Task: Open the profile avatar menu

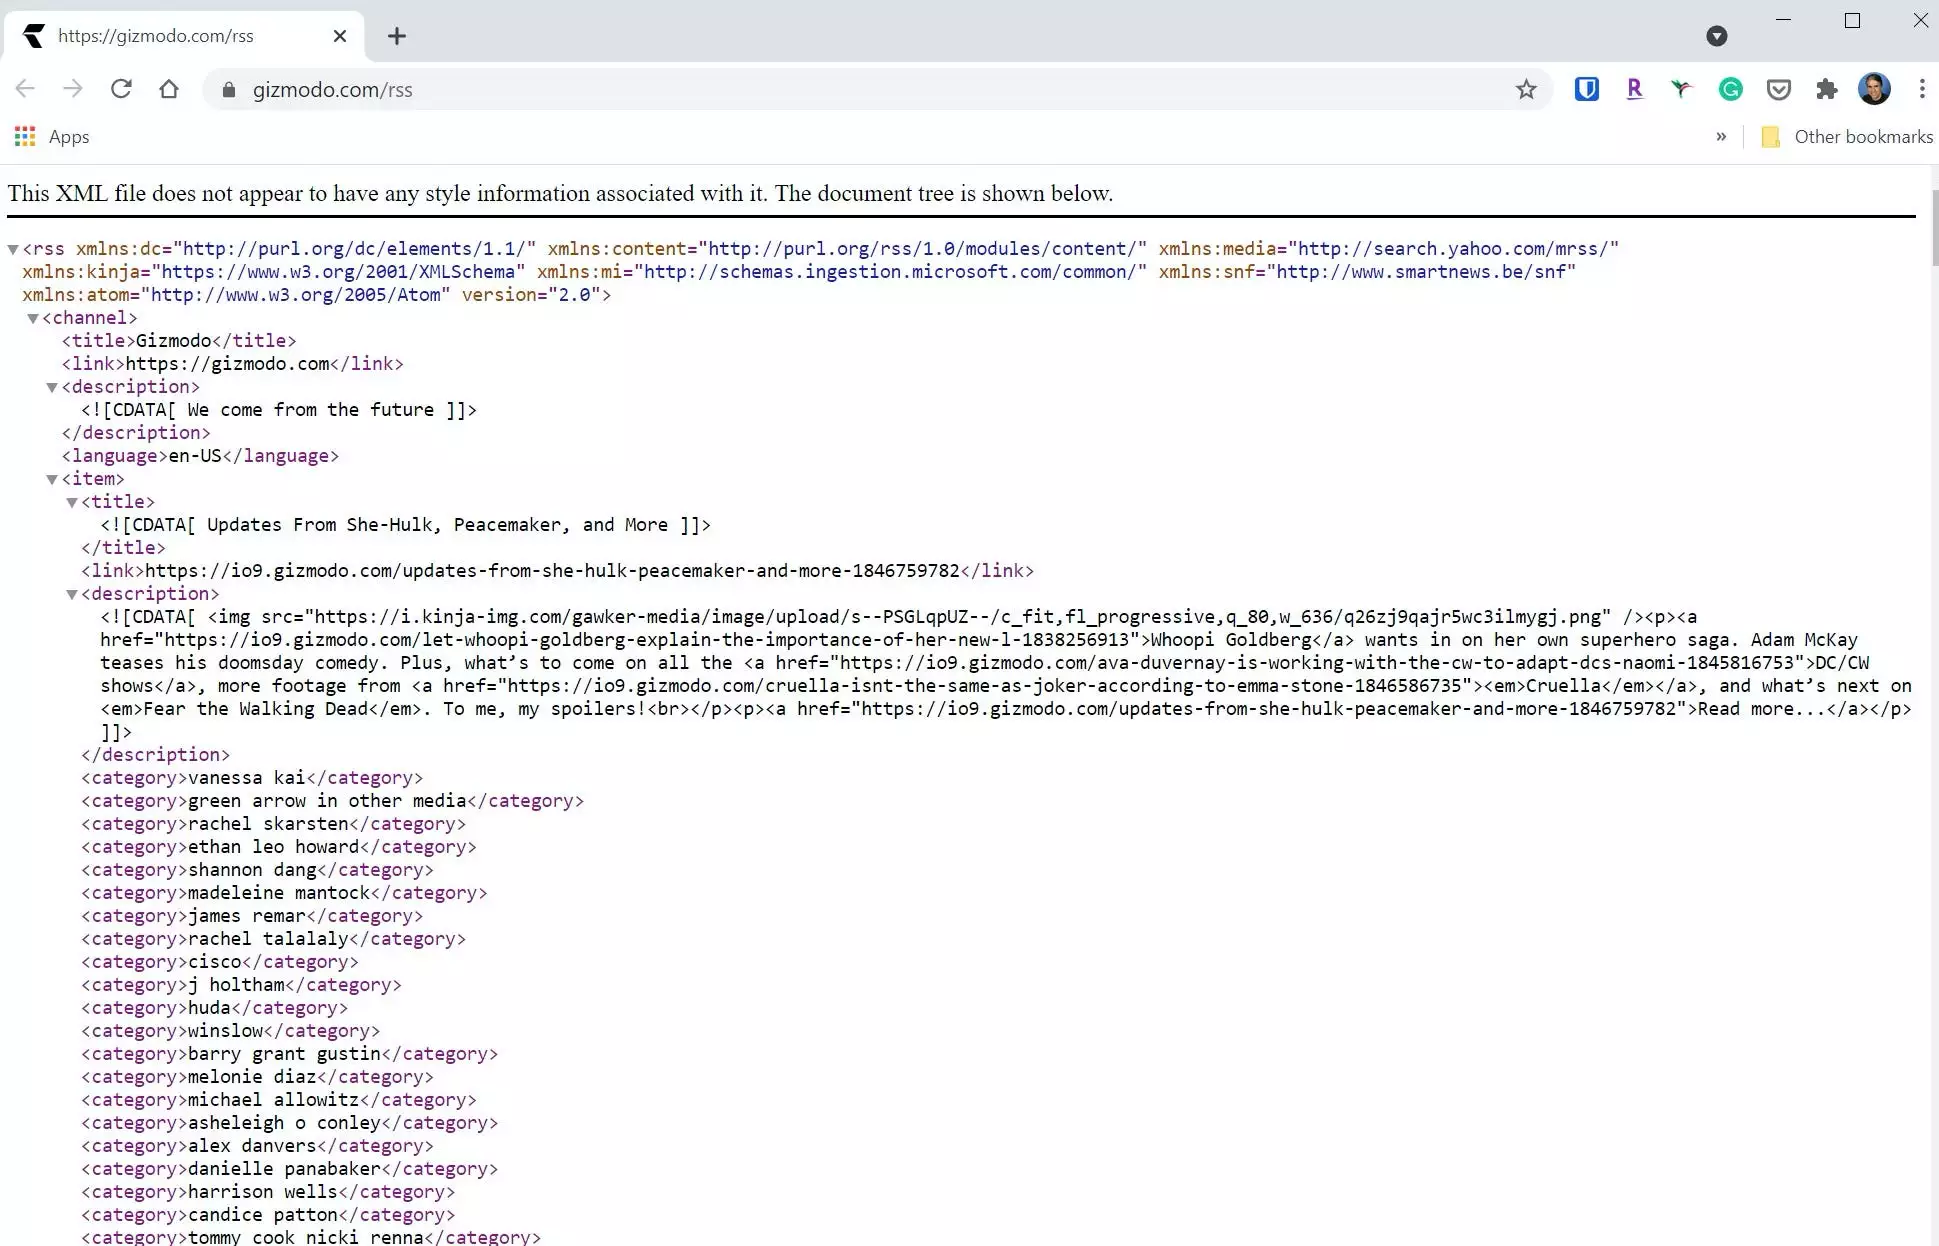Action: (x=1874, y=89)
